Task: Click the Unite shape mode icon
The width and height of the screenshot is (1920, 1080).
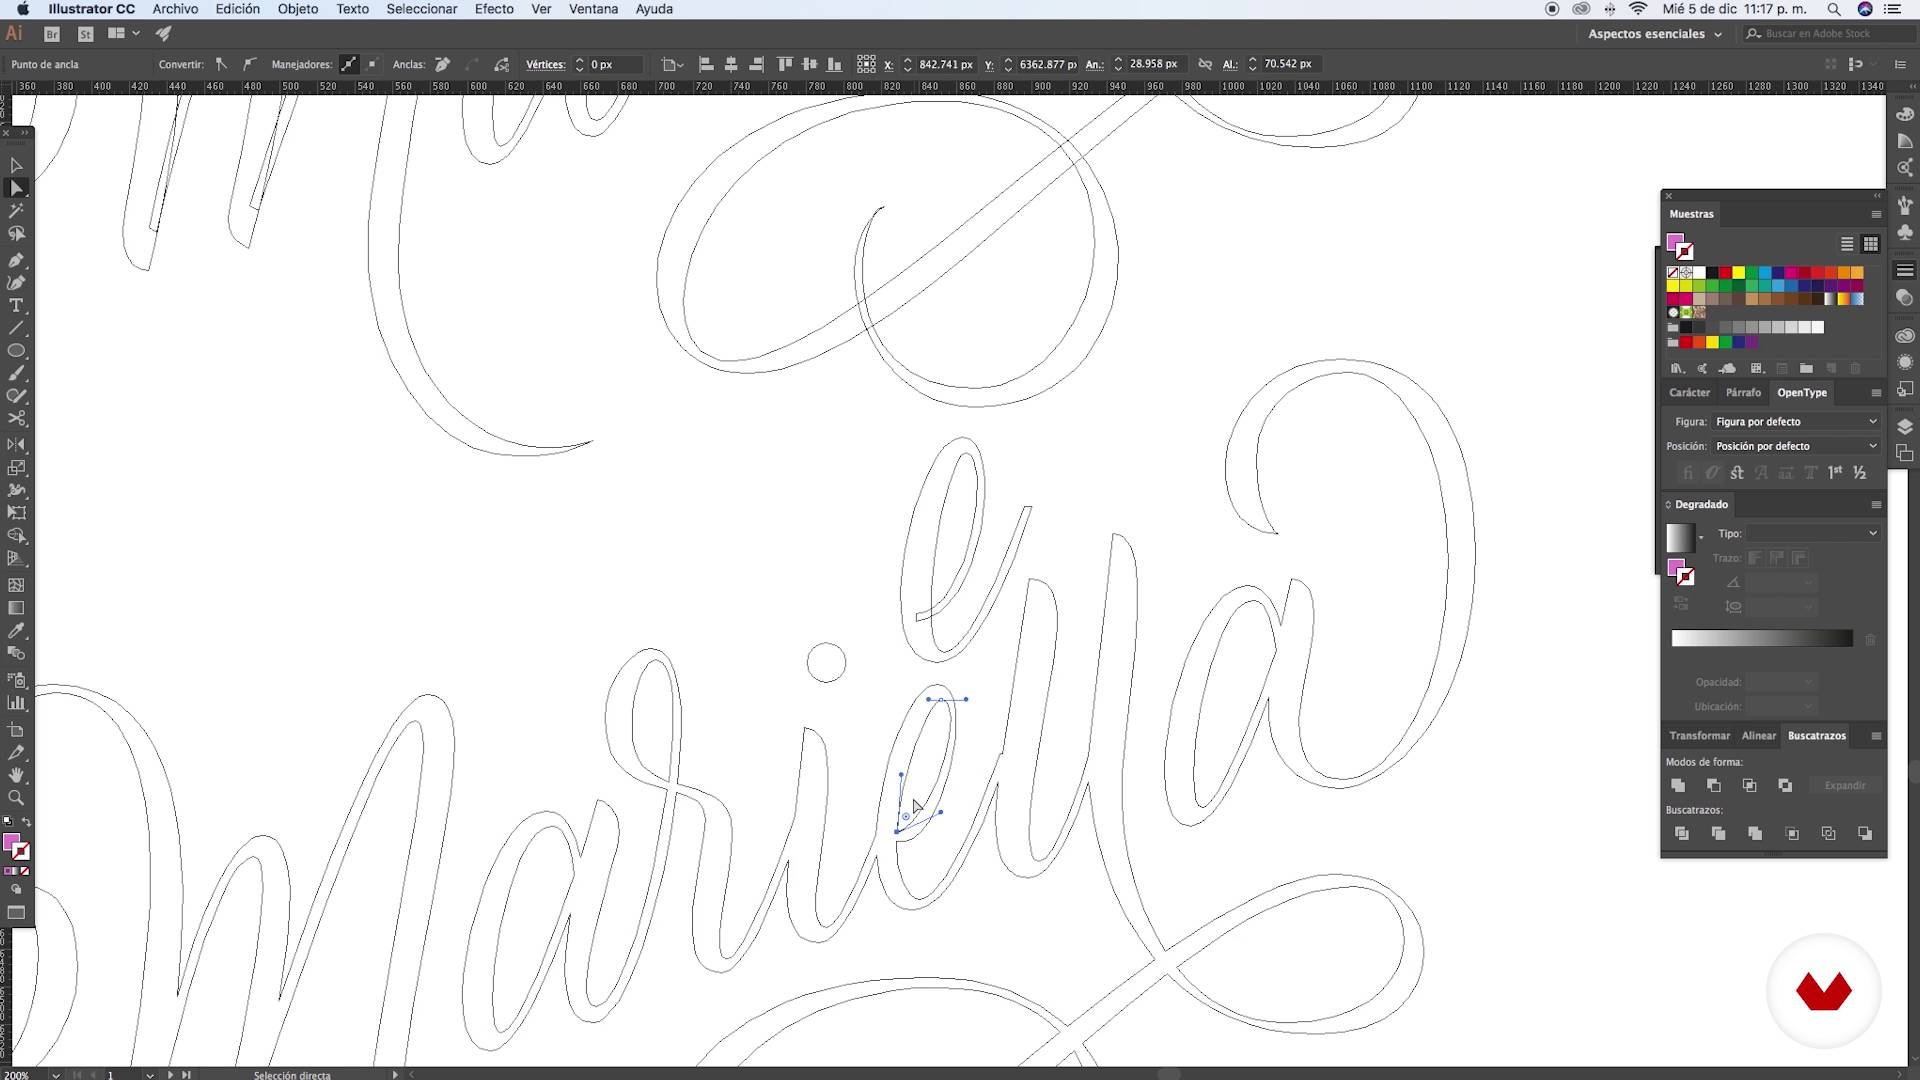Action: pyautogui.click(x=1678, y=785)
